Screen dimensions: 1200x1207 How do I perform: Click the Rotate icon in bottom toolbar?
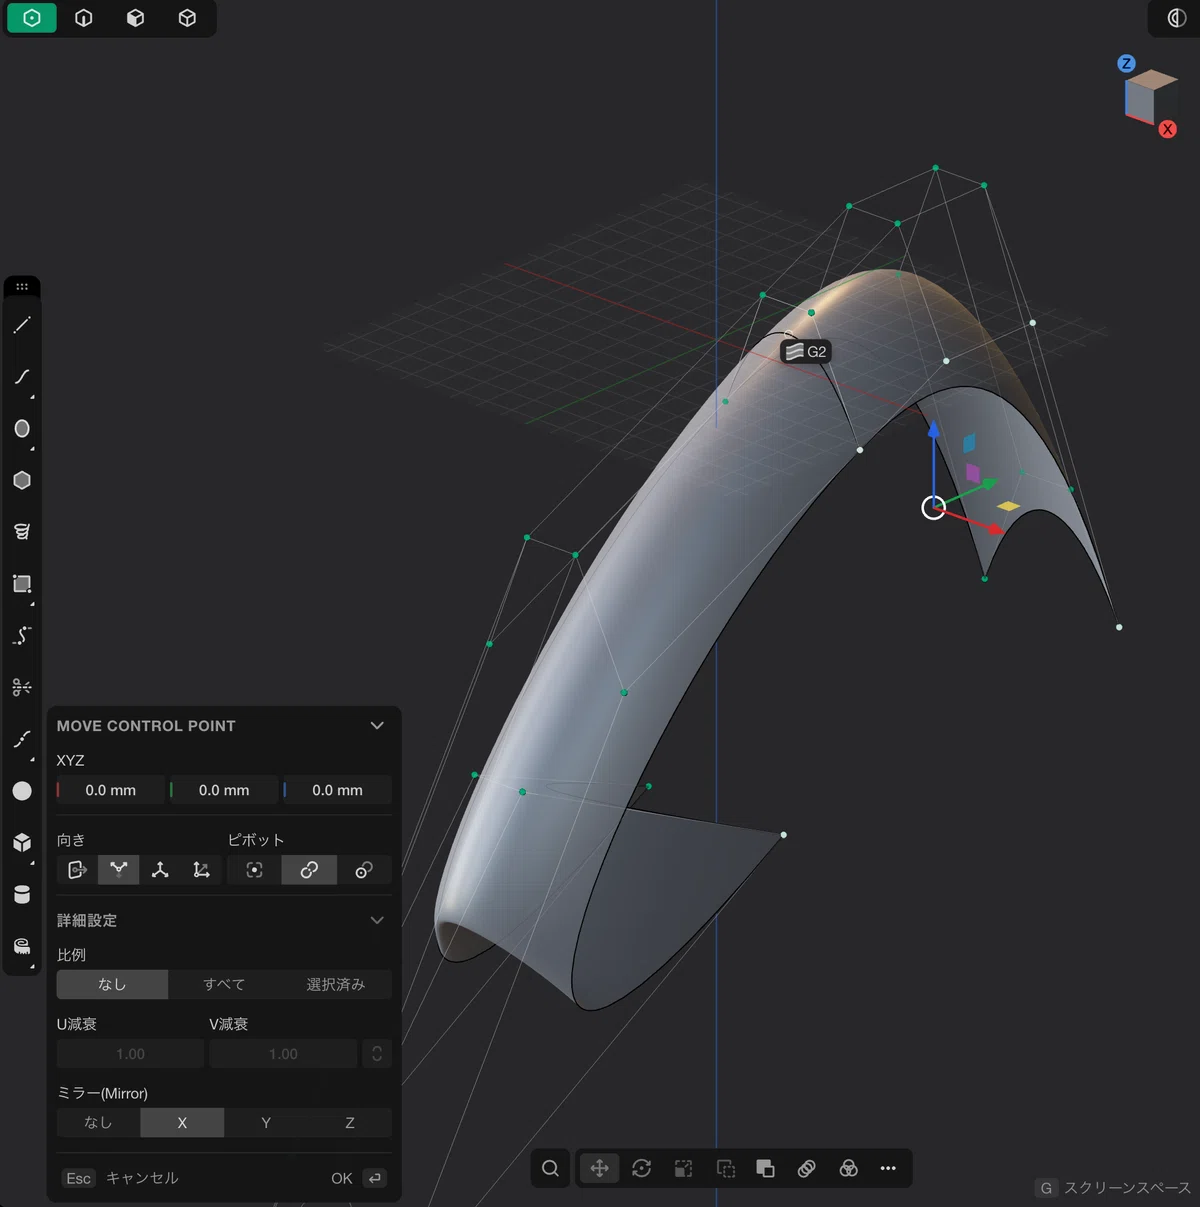click(642, 1168)
